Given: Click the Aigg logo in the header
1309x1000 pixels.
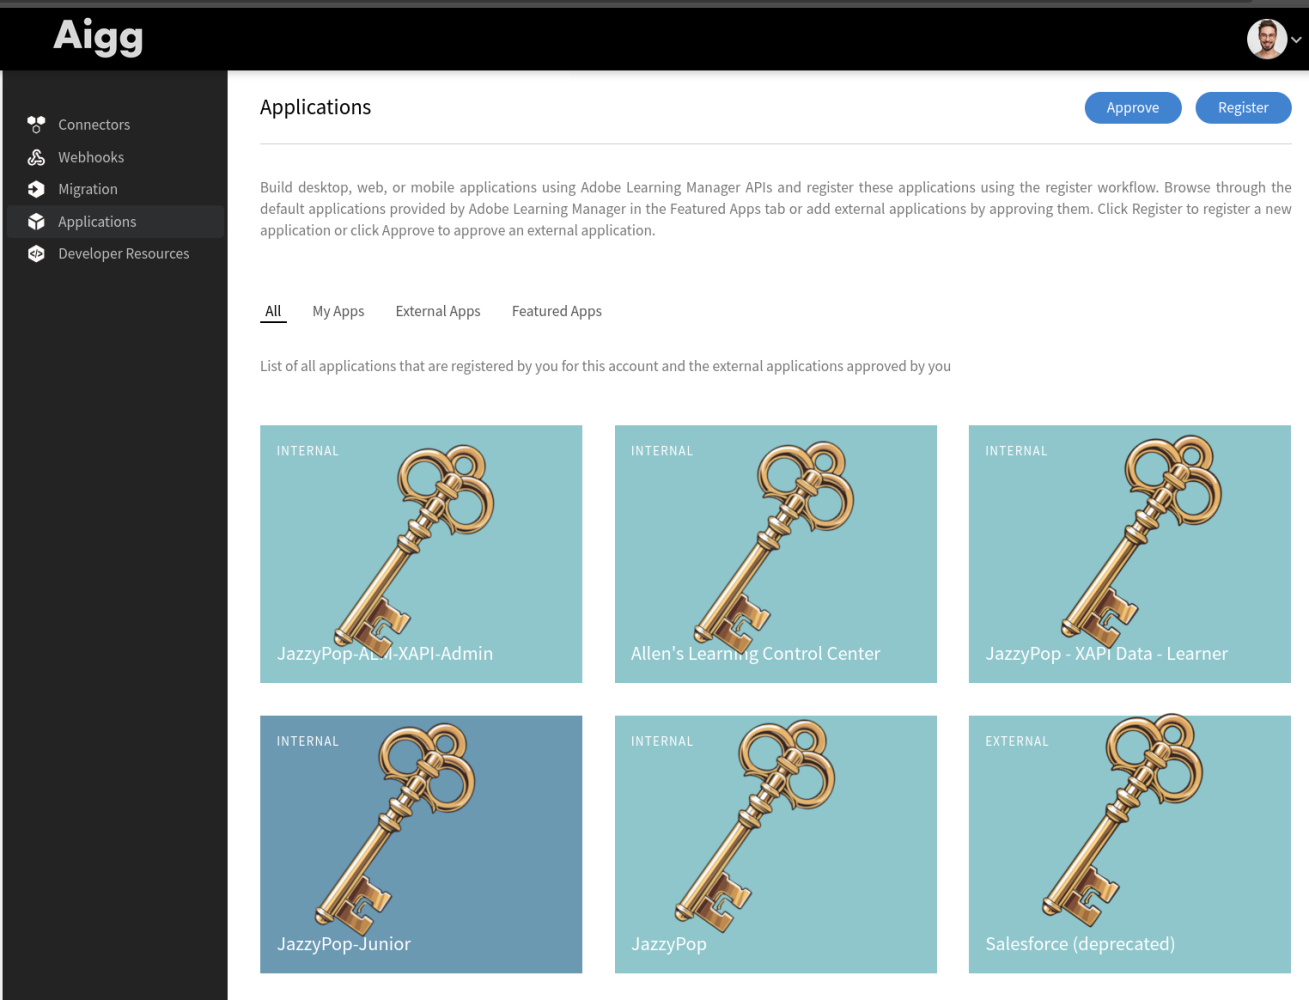Looking at the screenshot, I should (98, 36).
